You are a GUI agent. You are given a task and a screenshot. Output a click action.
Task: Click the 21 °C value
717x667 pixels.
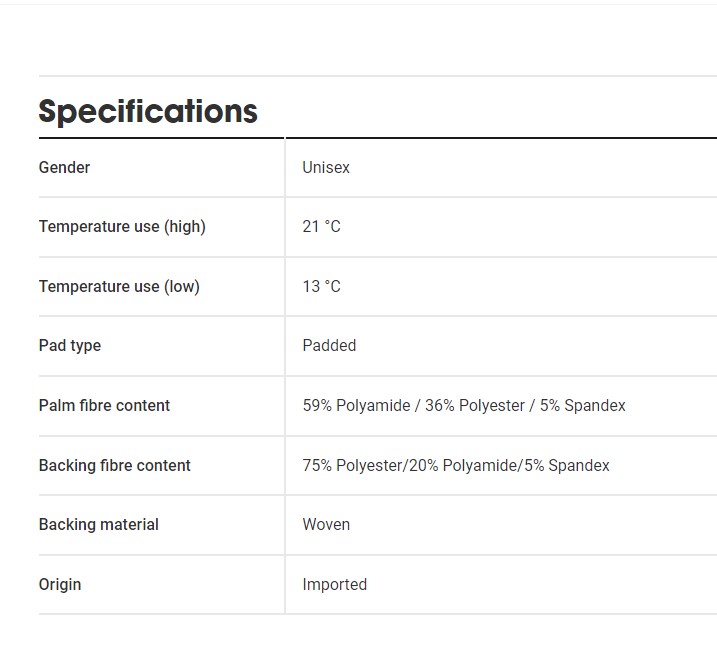click(x=321, y=226)
